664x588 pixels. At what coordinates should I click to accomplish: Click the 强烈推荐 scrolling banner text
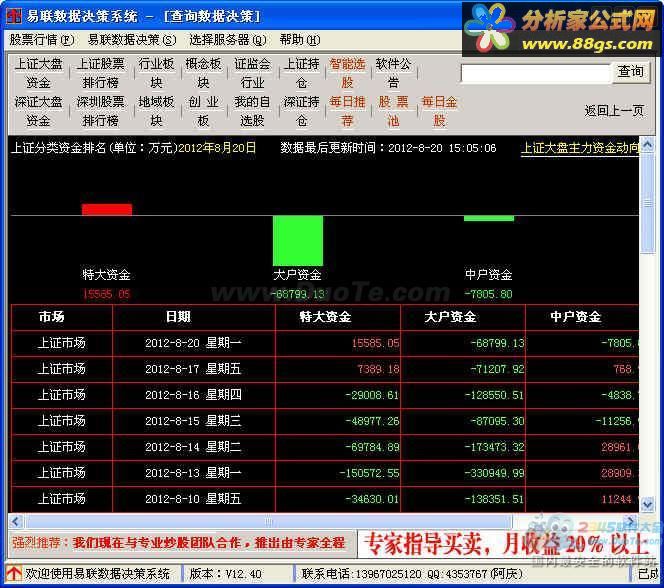coord(178,543)
